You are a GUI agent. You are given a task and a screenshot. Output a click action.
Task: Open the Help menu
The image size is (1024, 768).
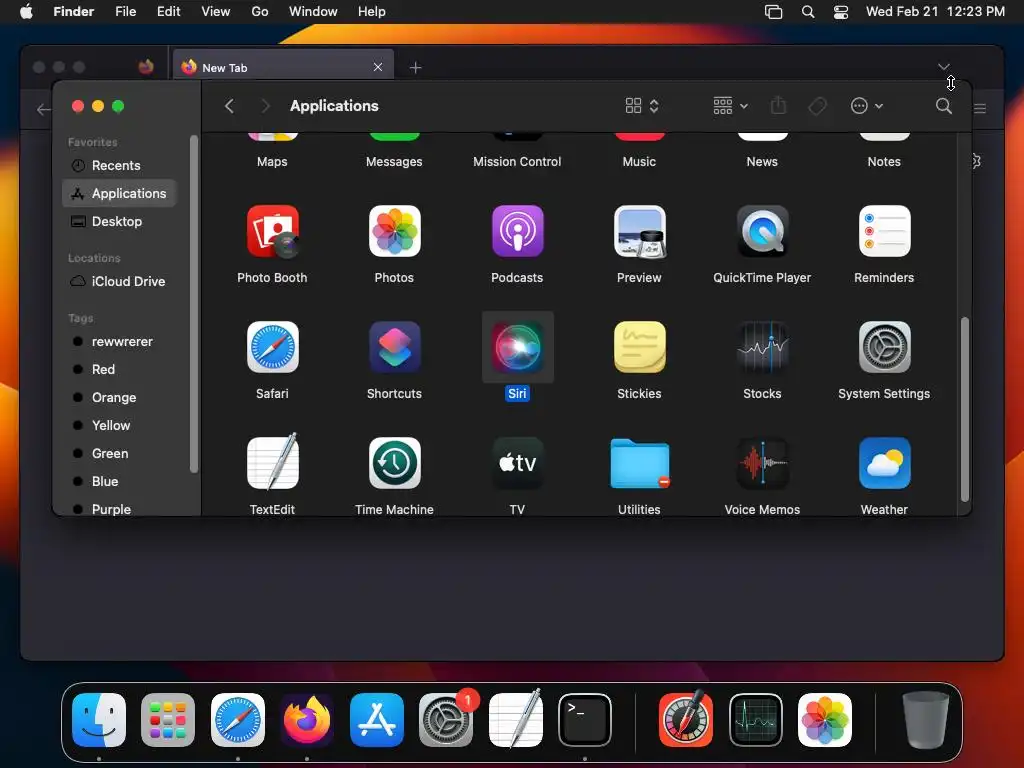tap(372, 12)
